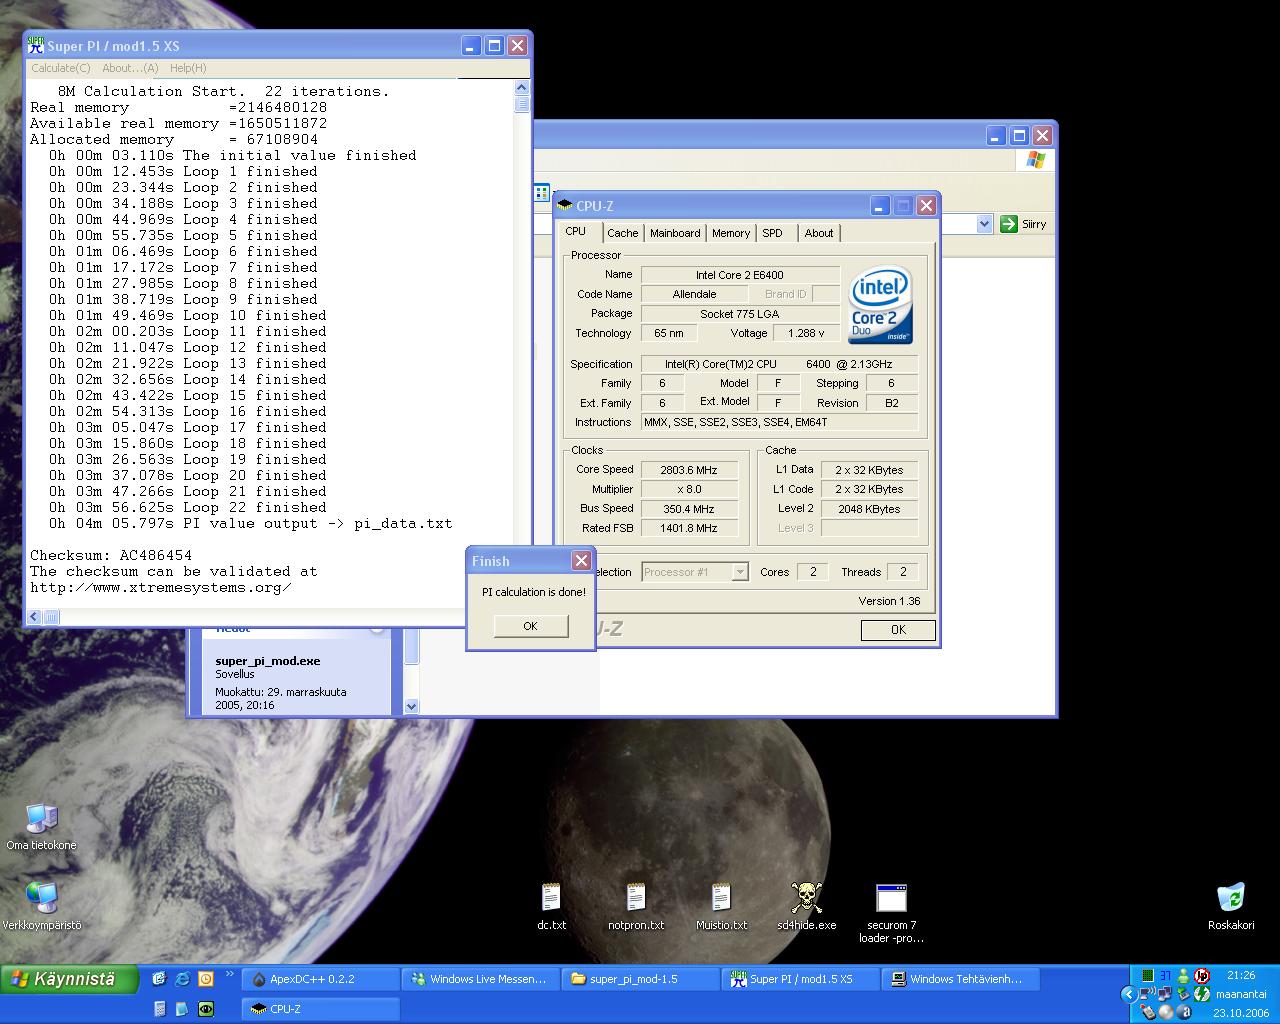Click super_pi_mod.exe file details entry
The image size is (1280, 1024).
click(268, 661)
